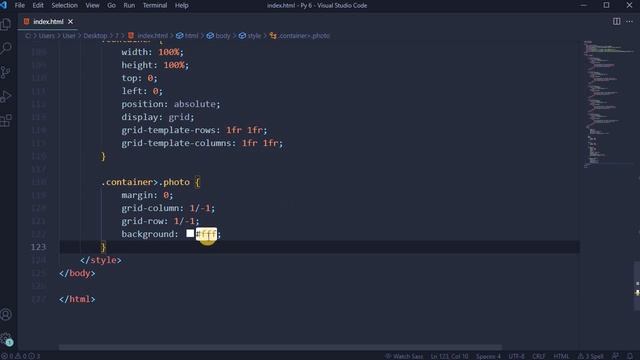The image size is (640, 360).
Task: Click the style breadcrumb segment
Action: (250, 36)
